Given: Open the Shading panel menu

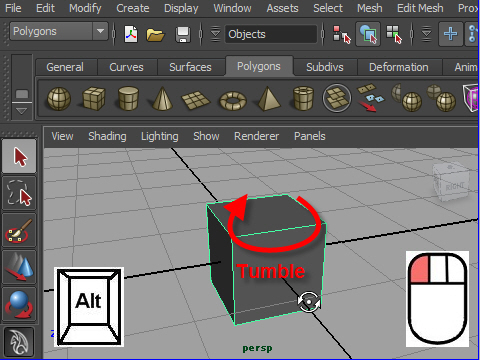Looking at the screenshot, I should pos(107,136).
